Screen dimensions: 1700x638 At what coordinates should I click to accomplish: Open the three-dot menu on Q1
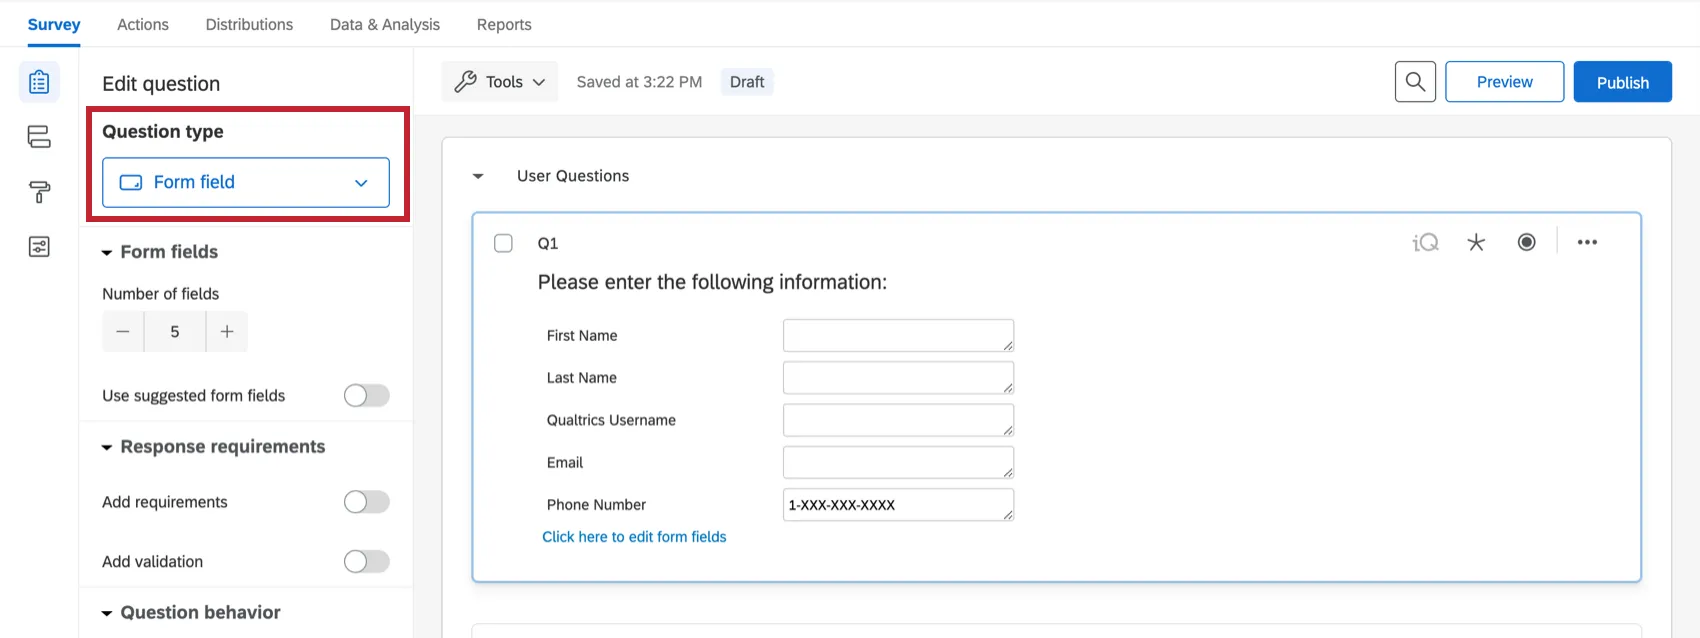(x=1587, y=243)
